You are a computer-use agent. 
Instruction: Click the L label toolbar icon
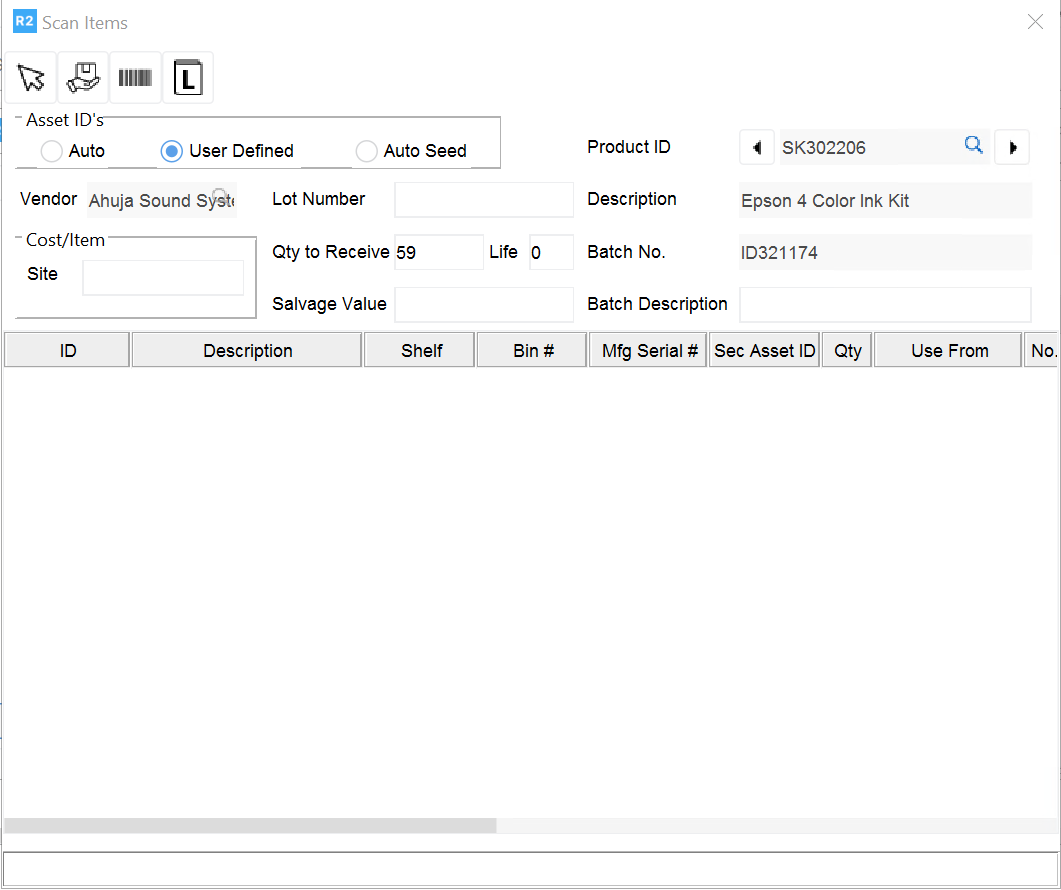tap(188, 78)
